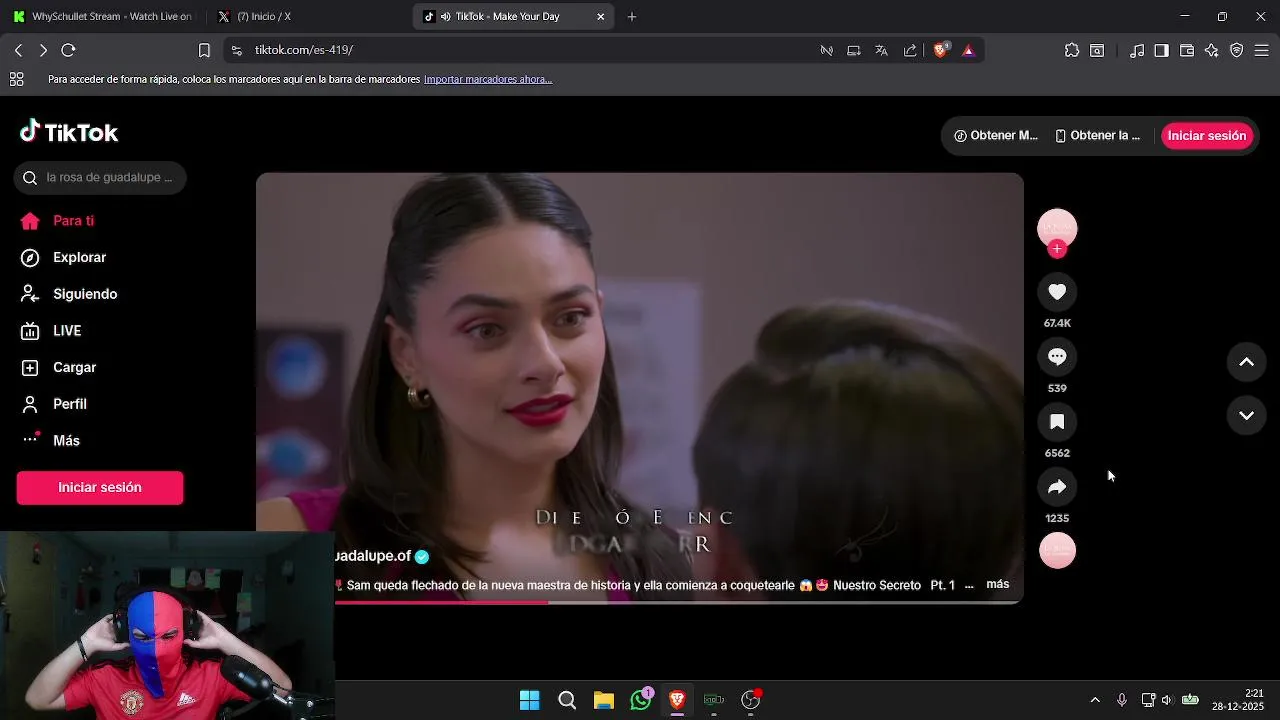Open the taskbar volume control
Screen dimensions: 1280x720
coord(1166,700)
